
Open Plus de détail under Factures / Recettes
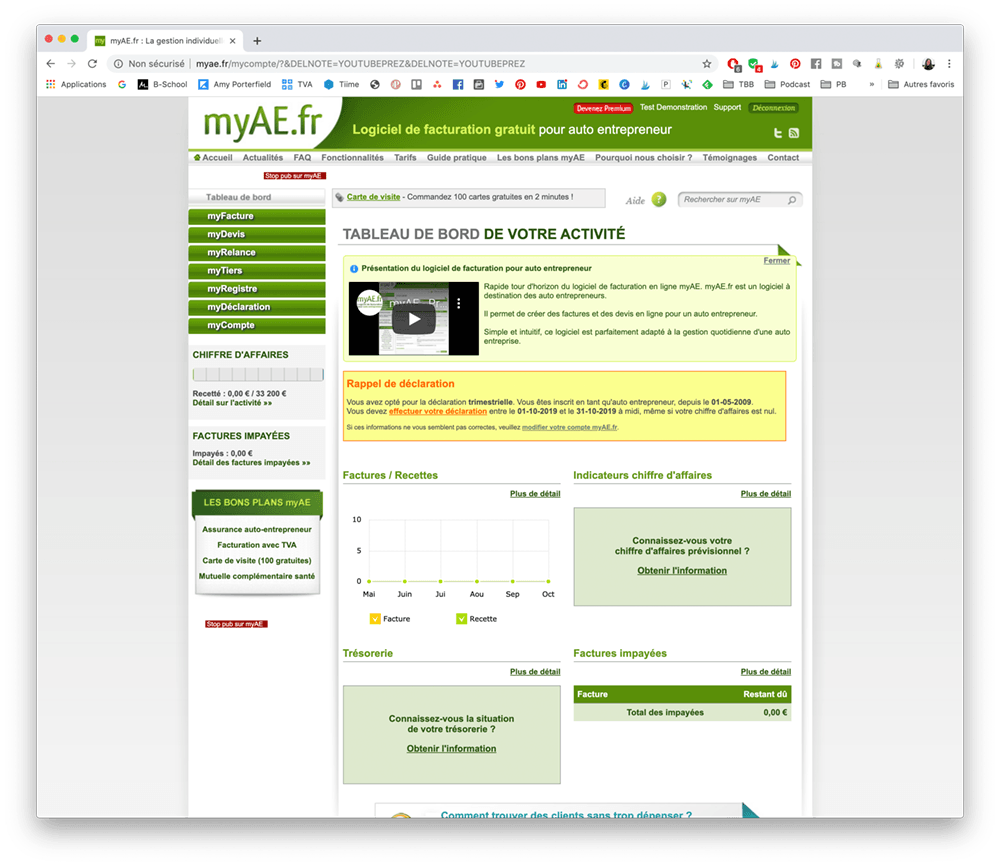click(535, 494)
